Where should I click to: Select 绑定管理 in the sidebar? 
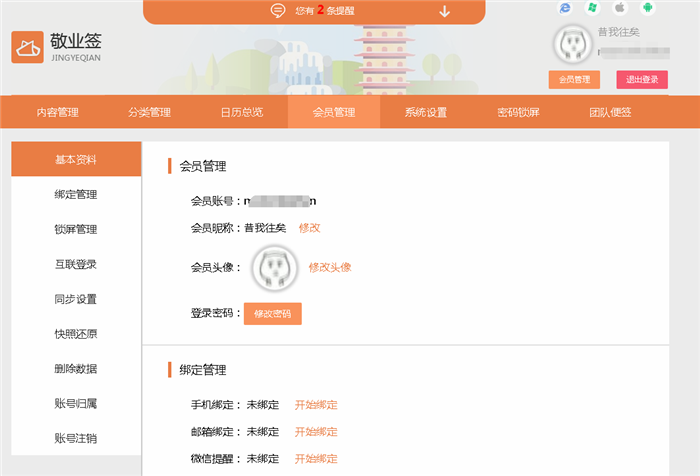[x=76, y=194]
